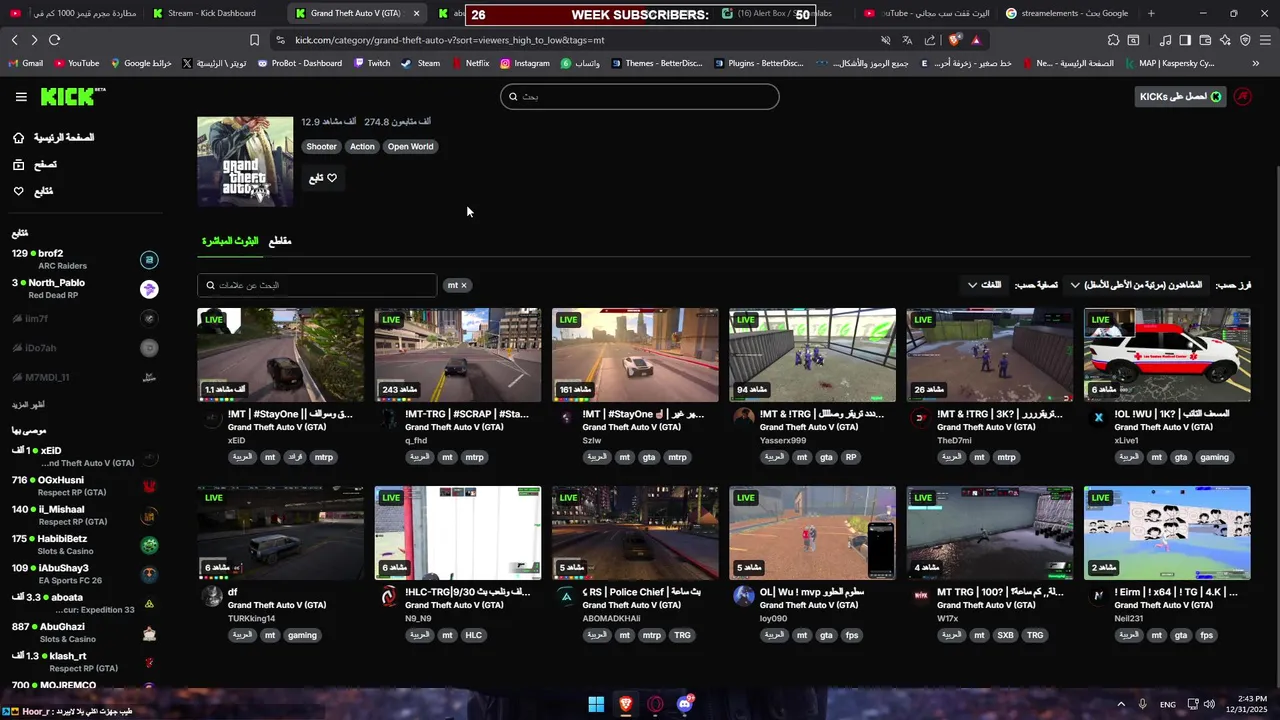1280x720 pixels.
Task: Open the Twitch bookmark
Action: (x=372, y=63)
